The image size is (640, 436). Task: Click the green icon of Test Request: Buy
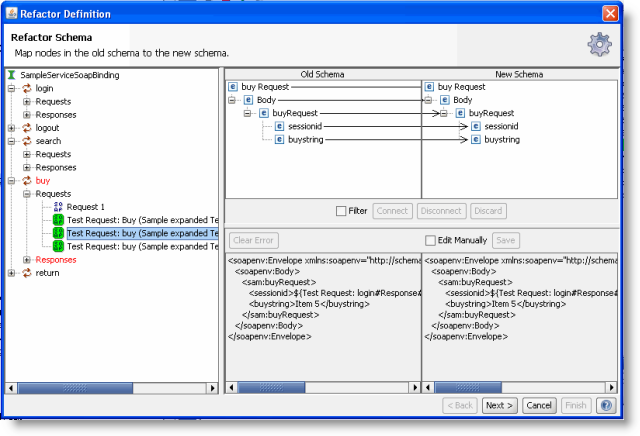[58, 220]
